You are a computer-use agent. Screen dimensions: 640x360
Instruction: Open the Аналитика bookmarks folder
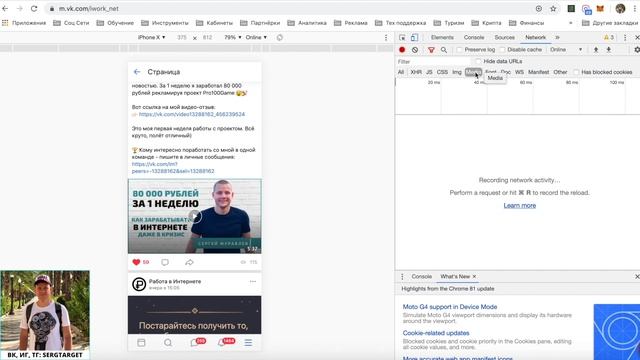pos(307,23)
